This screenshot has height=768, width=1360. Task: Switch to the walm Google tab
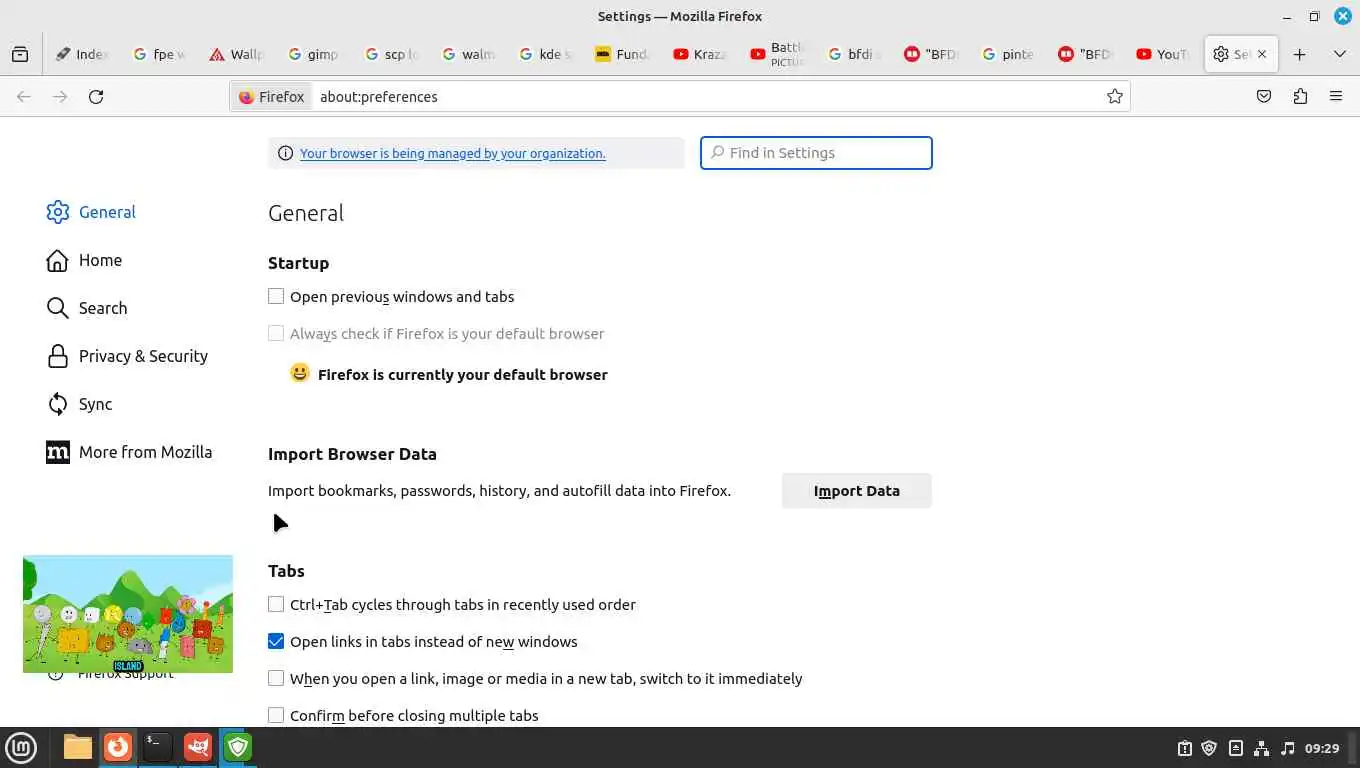[470, 55]
